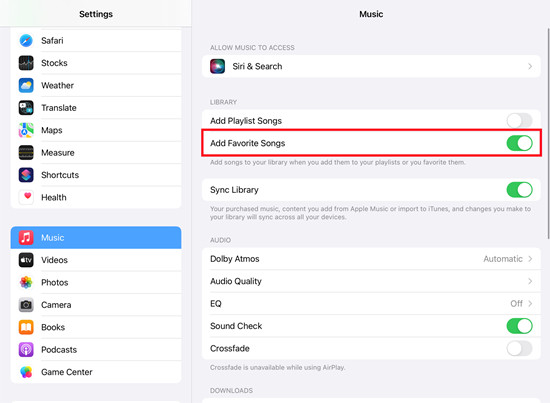Viewport: 550px width, 403px height.
Task: Enable the Add Playlist Songs switch
Action: pyautogui.click(x=519, y=121)
